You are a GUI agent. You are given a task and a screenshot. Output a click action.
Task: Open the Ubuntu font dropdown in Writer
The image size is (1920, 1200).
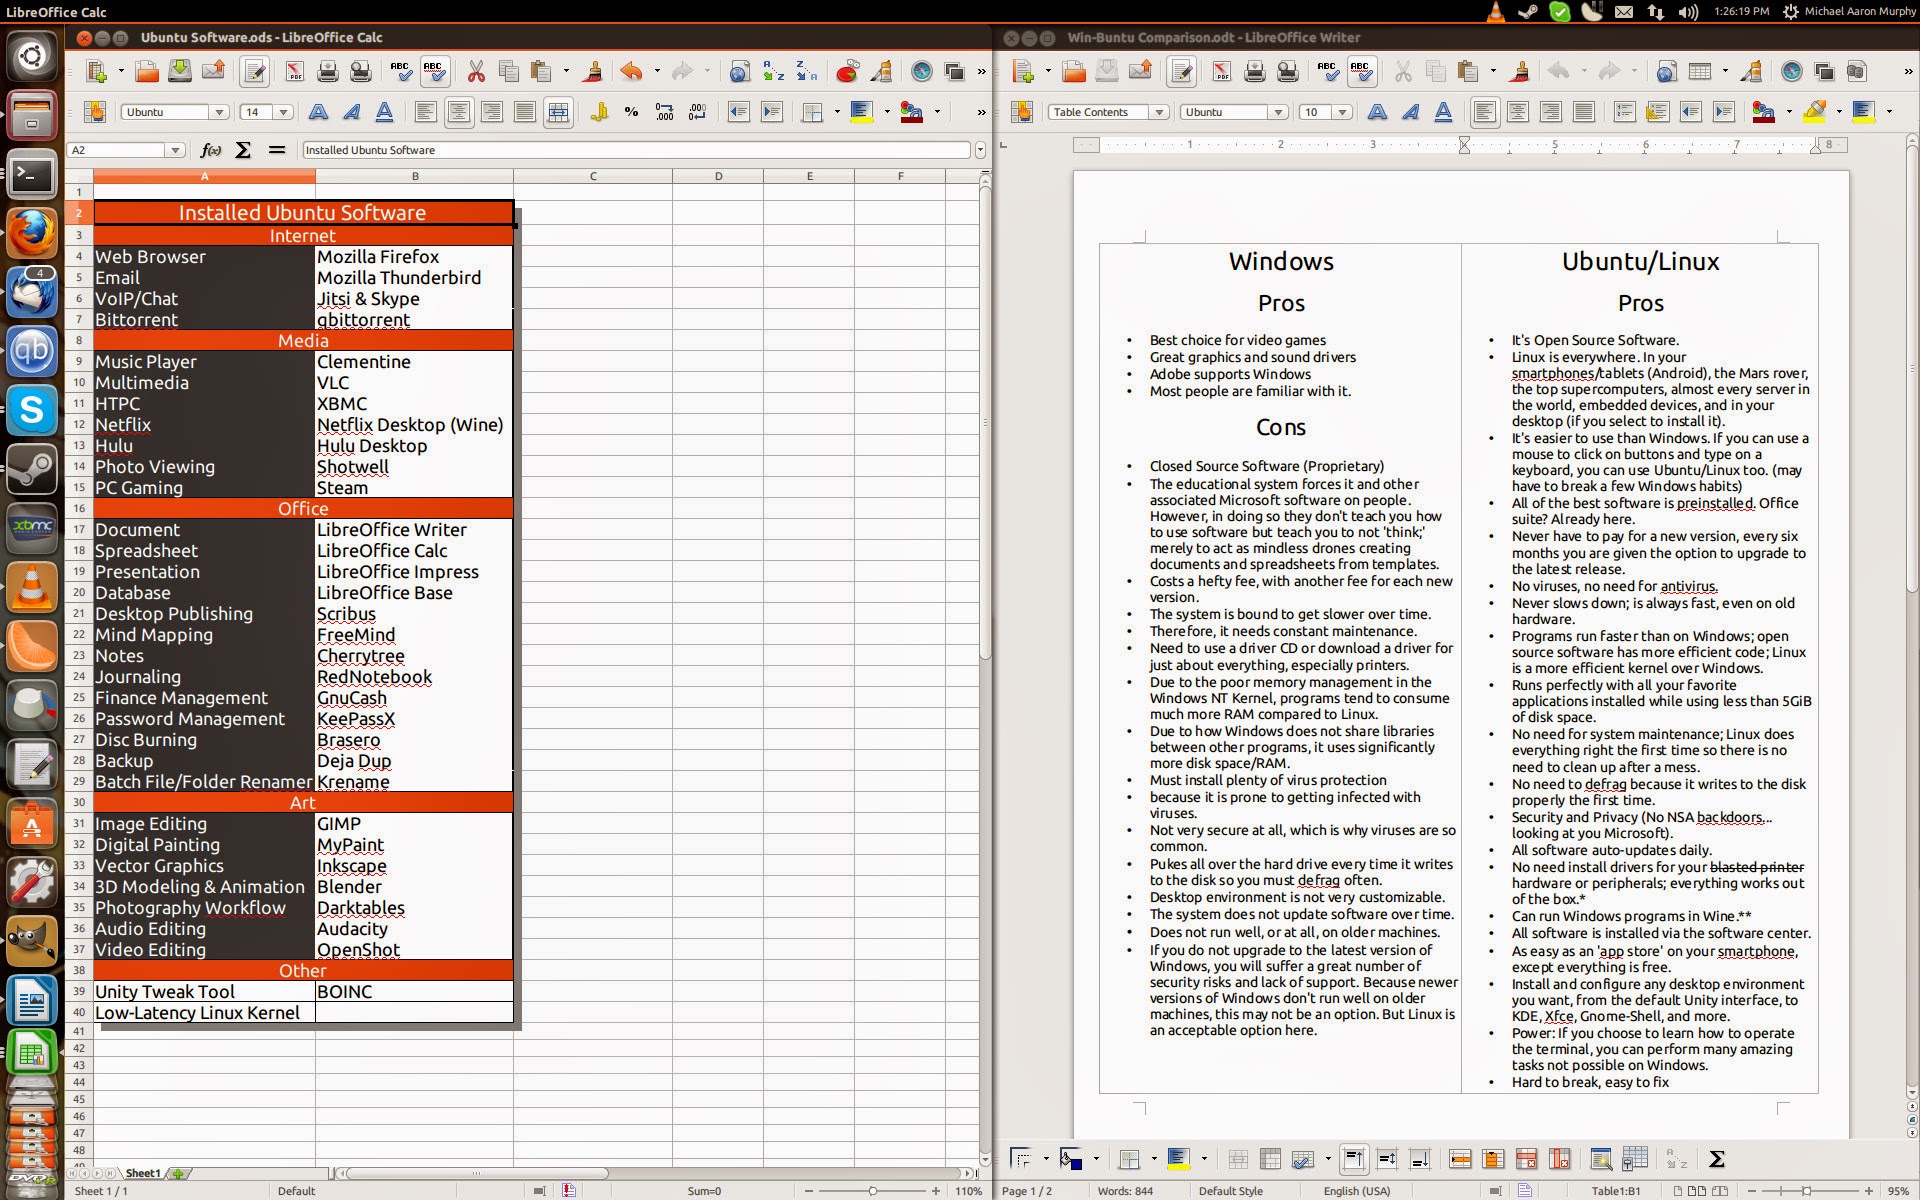click(x=1278, y=112)
